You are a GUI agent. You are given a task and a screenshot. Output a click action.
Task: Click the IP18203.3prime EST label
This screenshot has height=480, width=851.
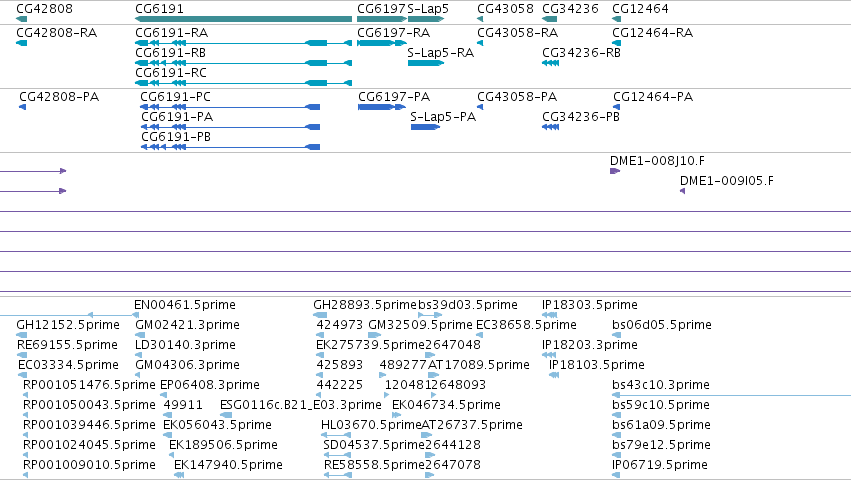pos(590,345)
